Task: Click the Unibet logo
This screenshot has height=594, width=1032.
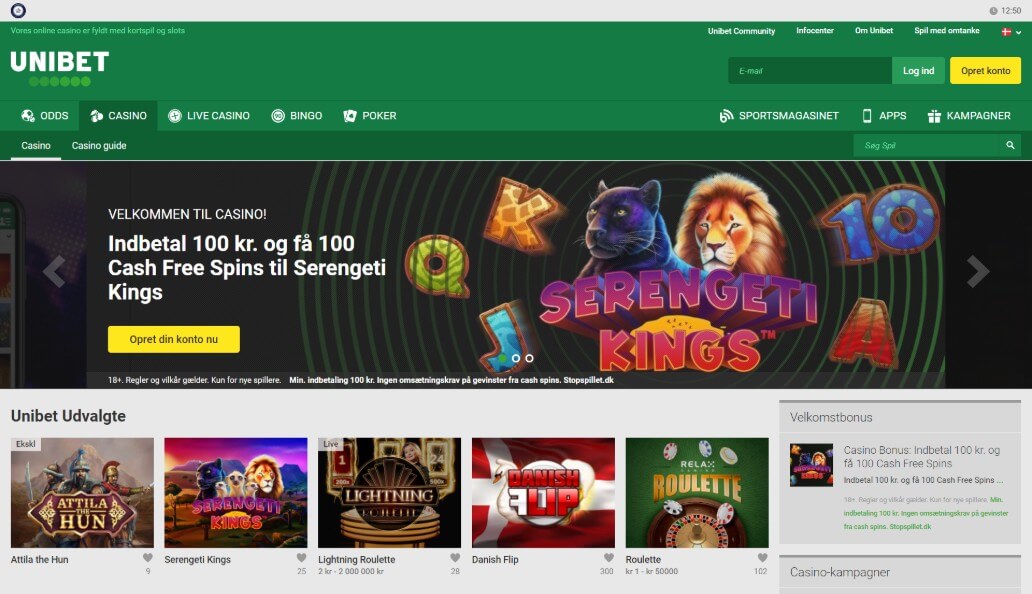Action: coord(60,68)
